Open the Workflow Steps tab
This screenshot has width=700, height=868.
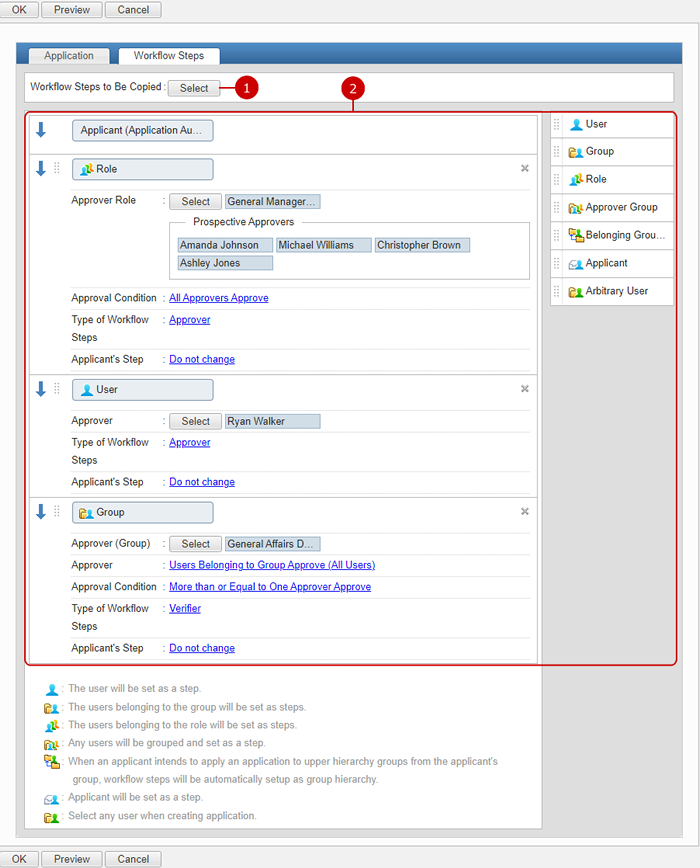coord(169,56)
